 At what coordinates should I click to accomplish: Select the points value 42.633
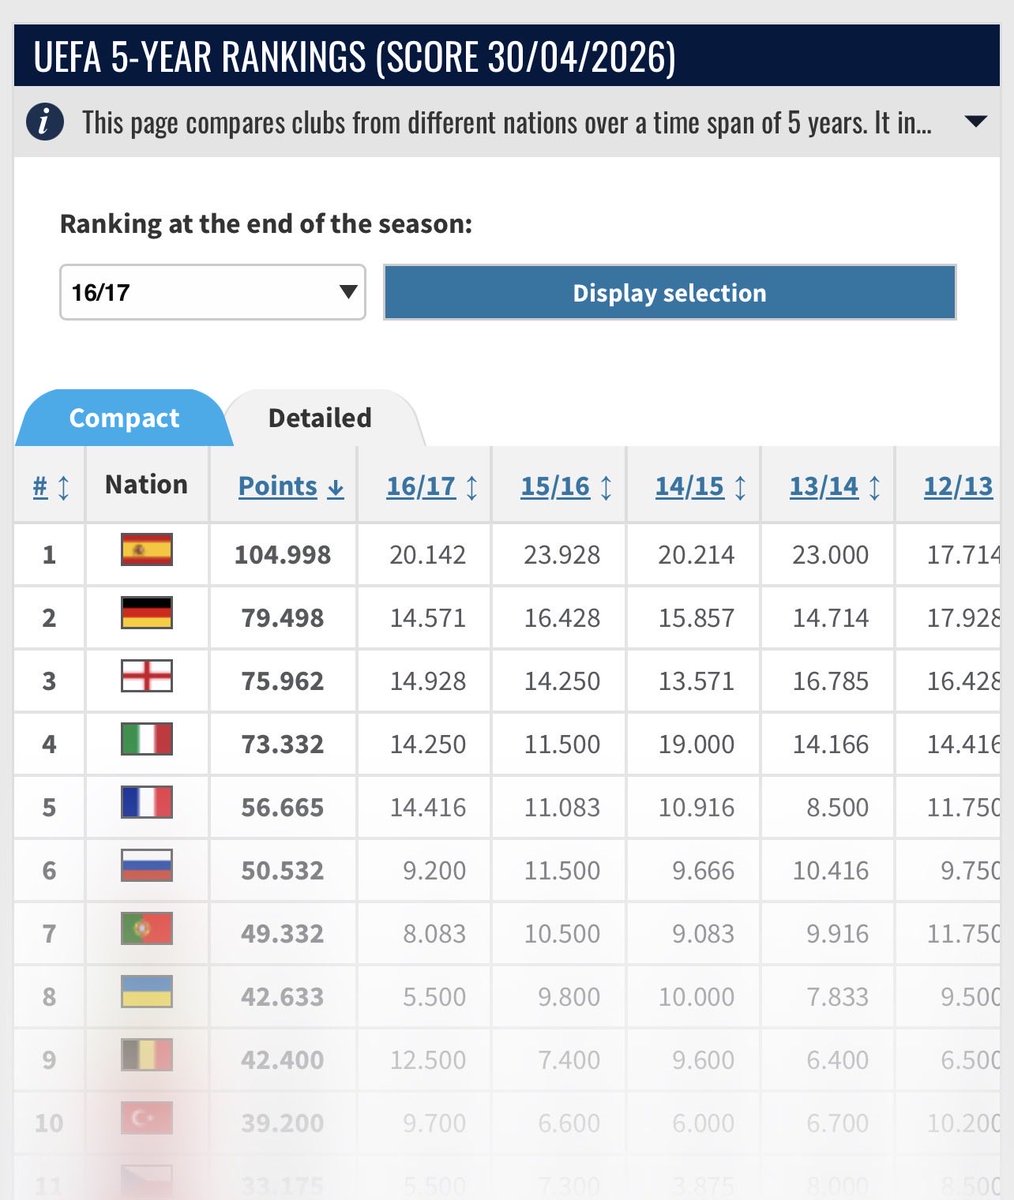pos(283,997)
